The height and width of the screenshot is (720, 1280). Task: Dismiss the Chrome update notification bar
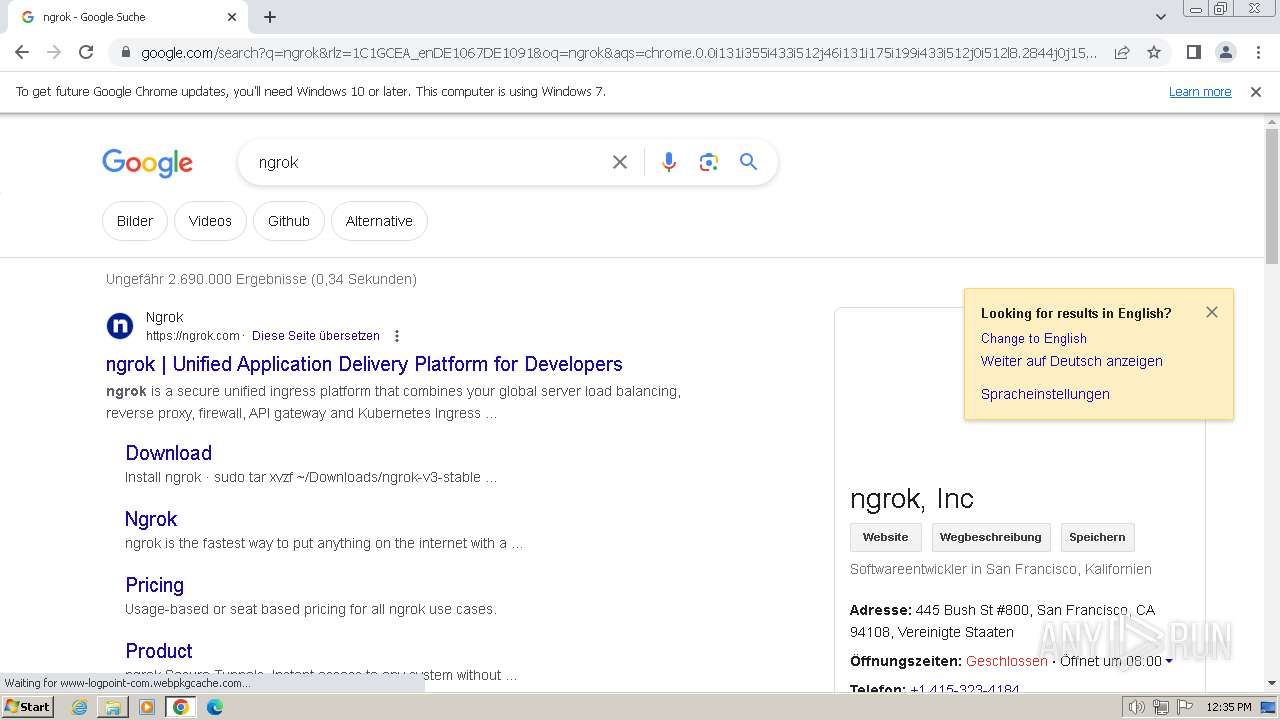(1256, 92)
